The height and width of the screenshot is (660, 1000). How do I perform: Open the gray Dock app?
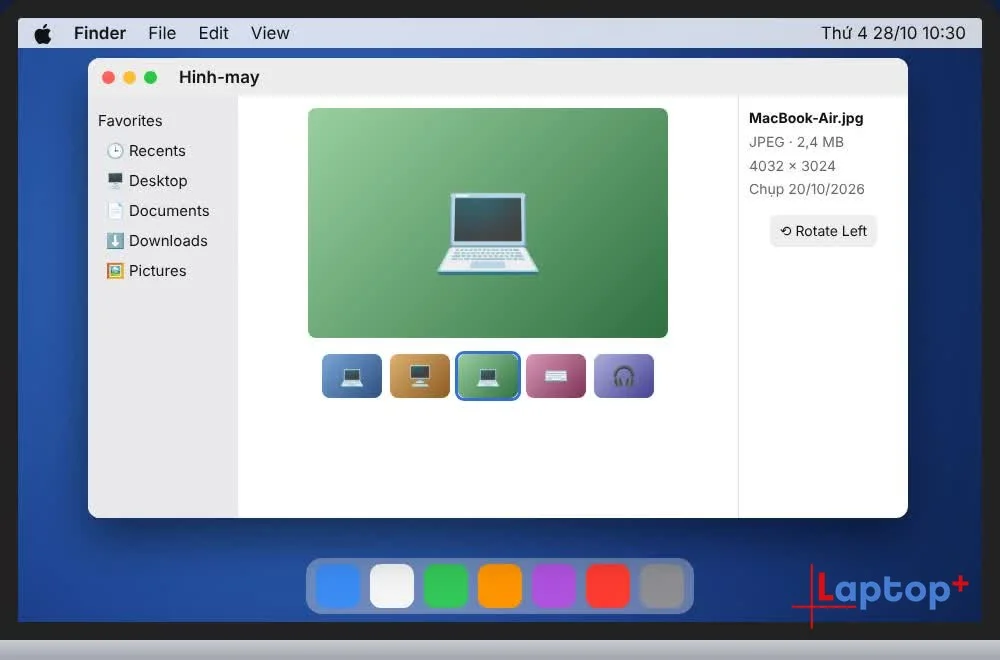click(x=662, y=586)
